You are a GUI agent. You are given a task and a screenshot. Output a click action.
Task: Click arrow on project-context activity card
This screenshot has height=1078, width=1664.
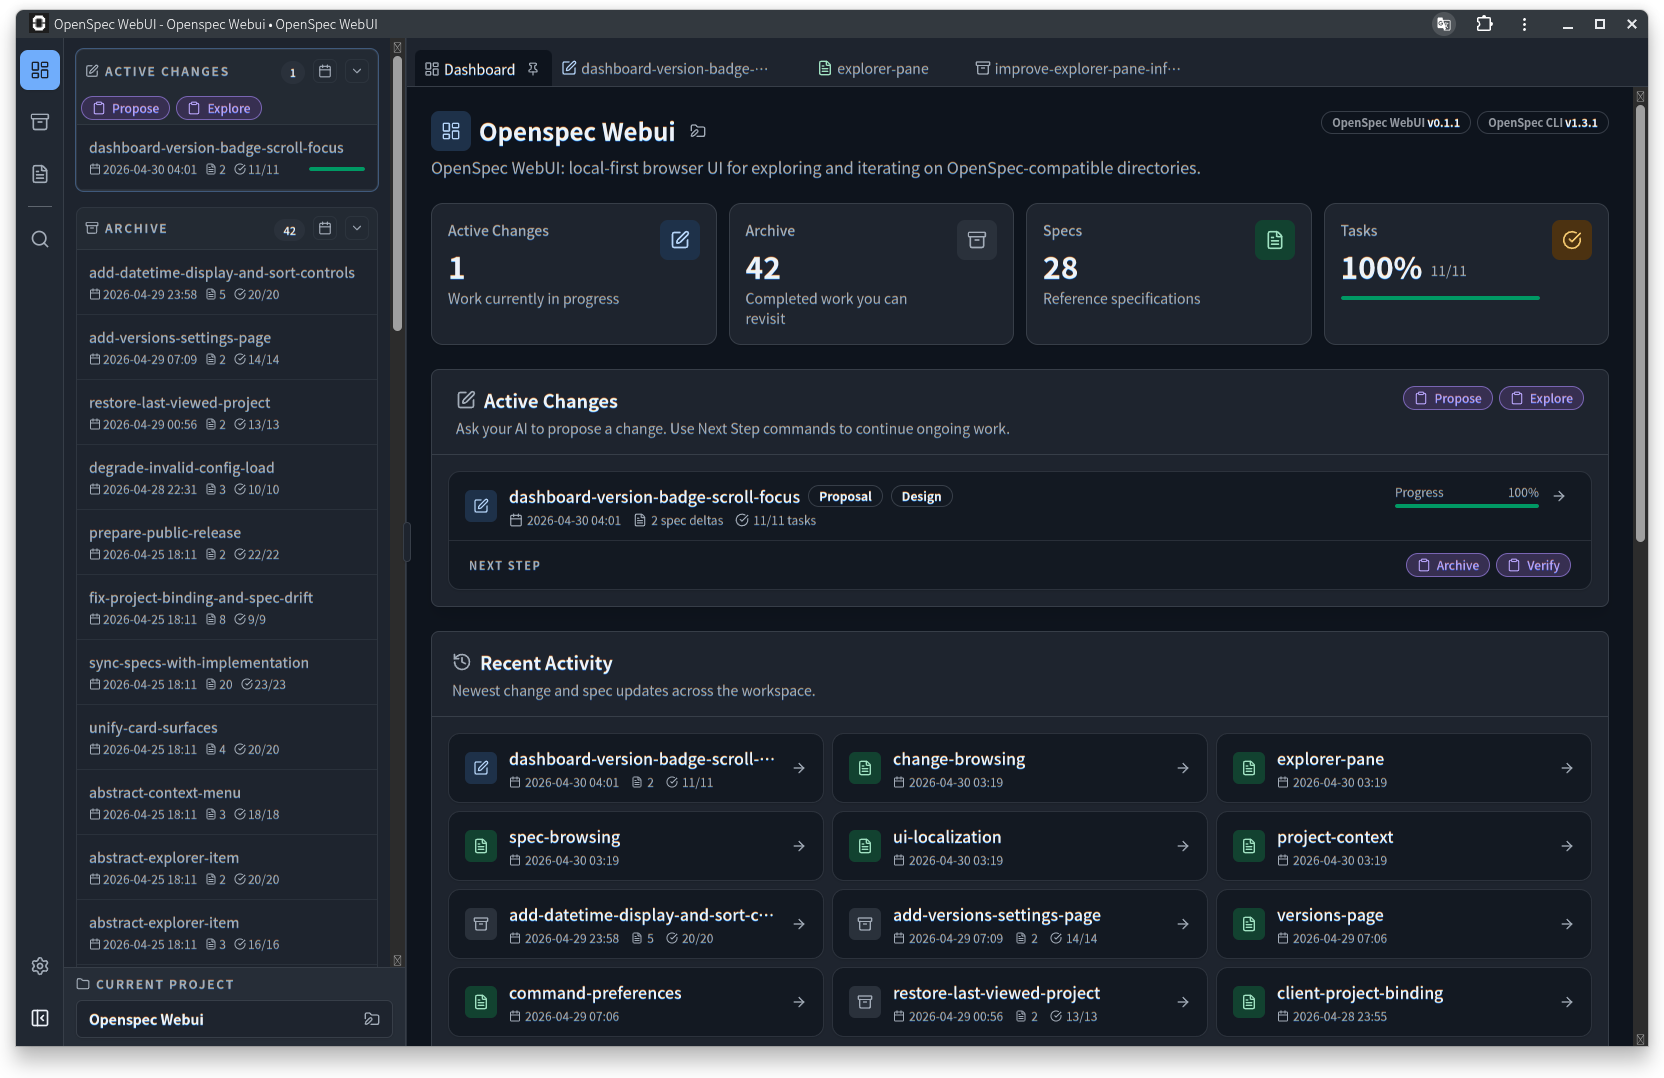click(x=1567, y=846)
